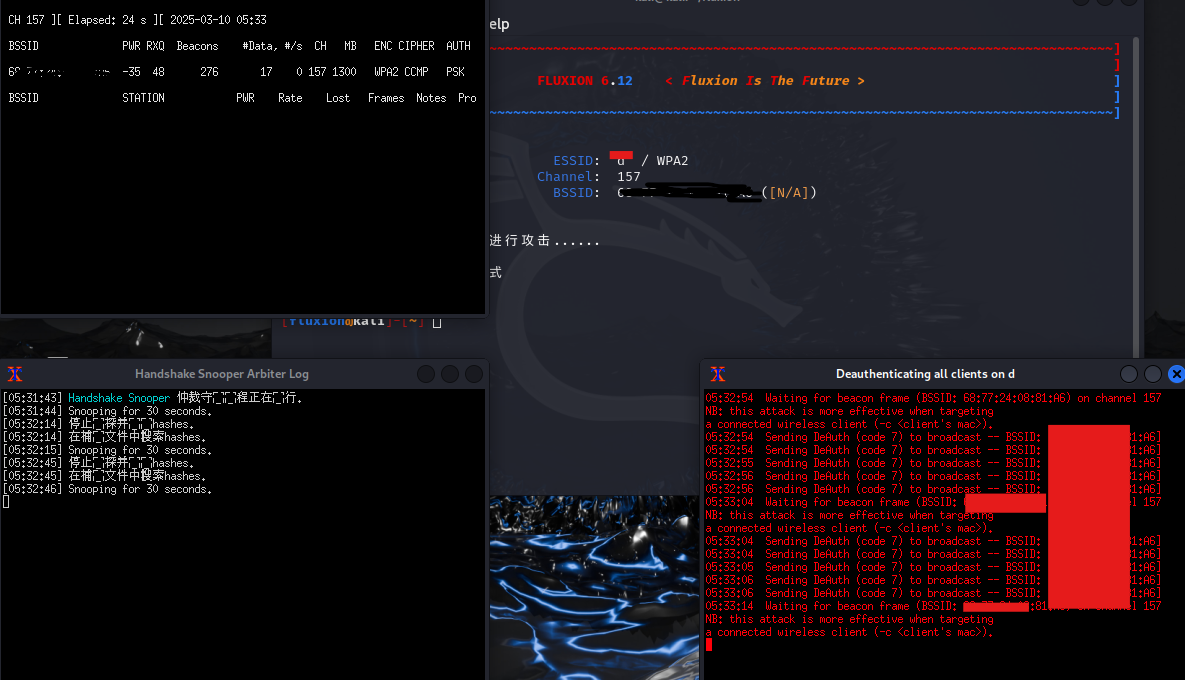Close the Deauthenticating window with blue X
Viewport: 1185px width, 680px height.
pos(1177,374)
